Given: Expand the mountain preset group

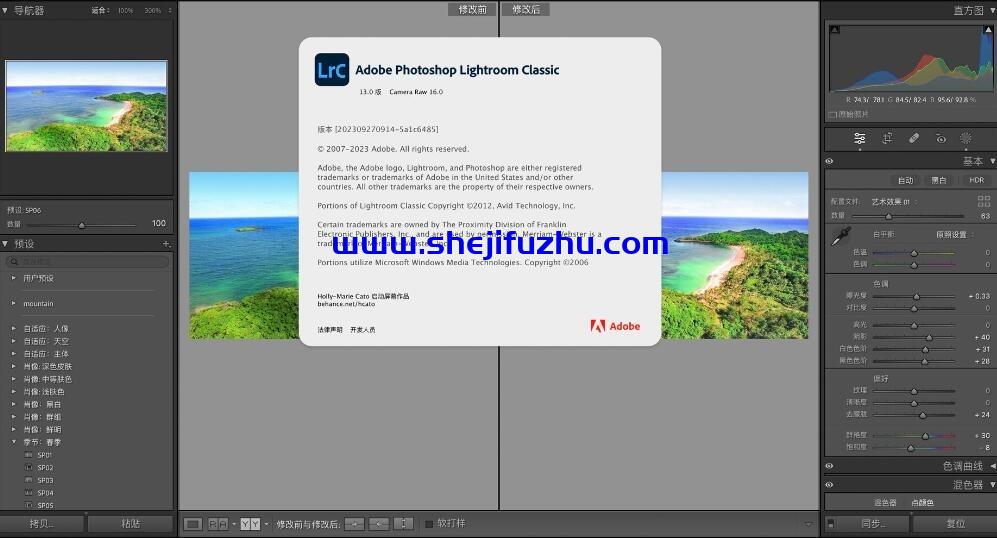Looking at the screenshot, I should coord(13,303).
